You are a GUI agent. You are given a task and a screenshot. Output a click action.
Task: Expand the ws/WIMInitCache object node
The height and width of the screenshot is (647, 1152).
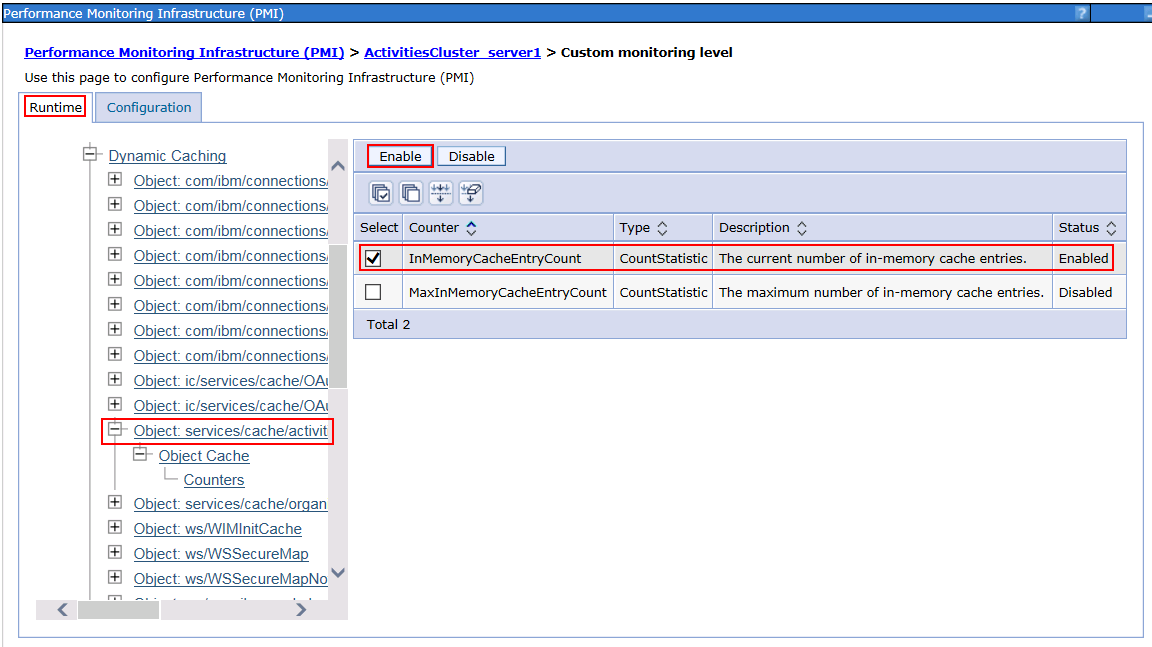point(115,527)
